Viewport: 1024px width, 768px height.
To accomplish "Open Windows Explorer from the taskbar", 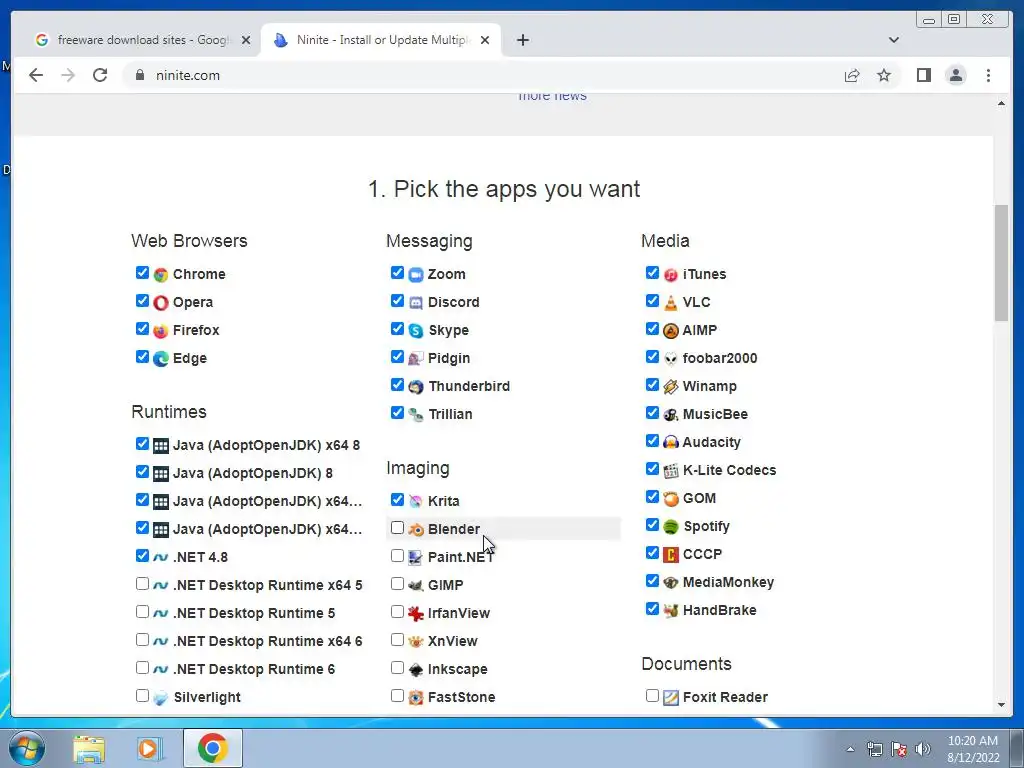I will 89,748.
